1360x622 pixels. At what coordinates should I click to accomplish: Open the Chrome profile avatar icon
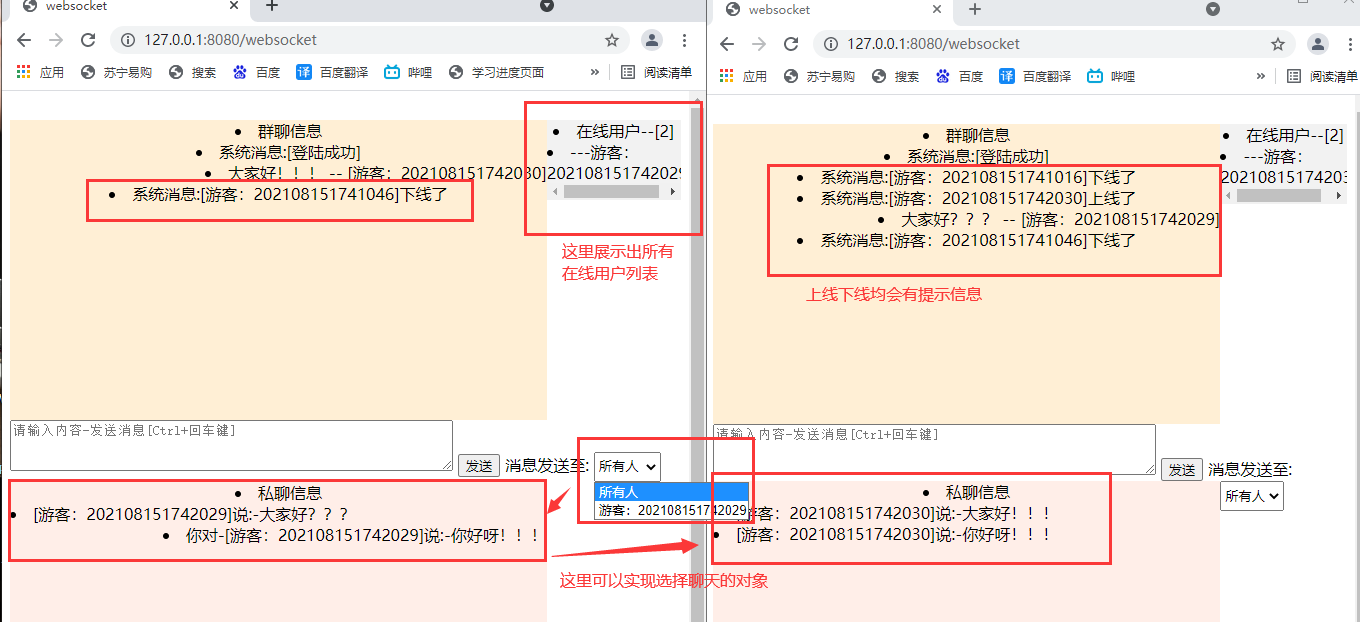pyautogui.click(x=651, y=40)
